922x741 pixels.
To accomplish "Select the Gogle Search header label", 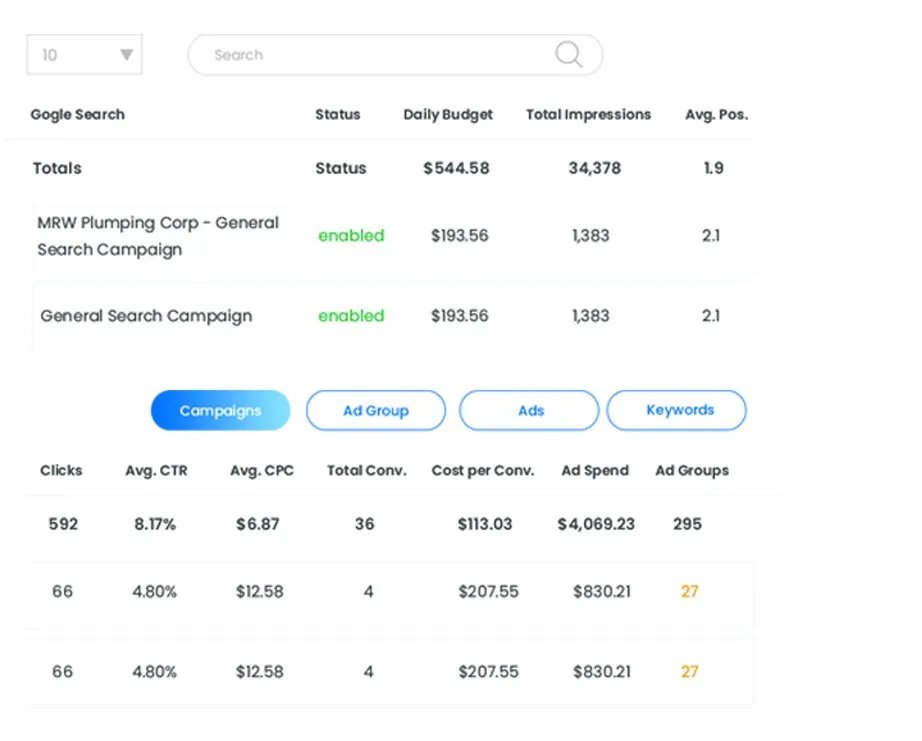I will (x=77, y=114).
